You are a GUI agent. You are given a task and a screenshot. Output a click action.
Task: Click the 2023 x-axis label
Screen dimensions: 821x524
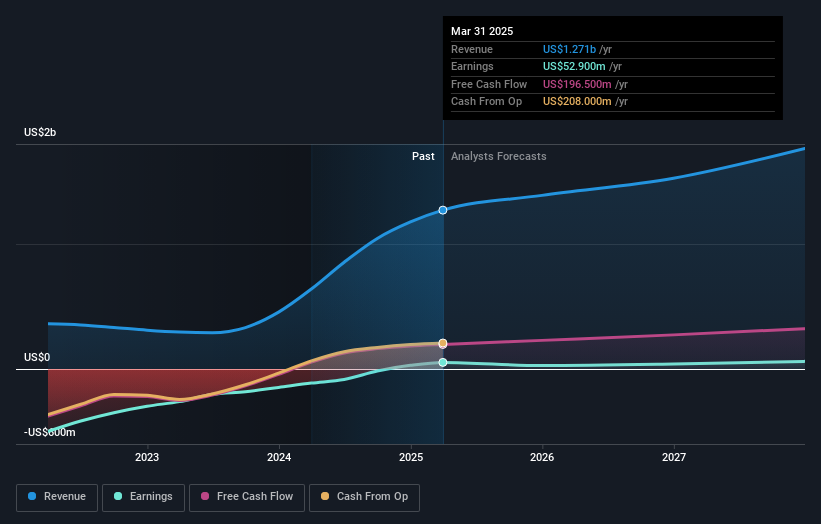point(147,458)
